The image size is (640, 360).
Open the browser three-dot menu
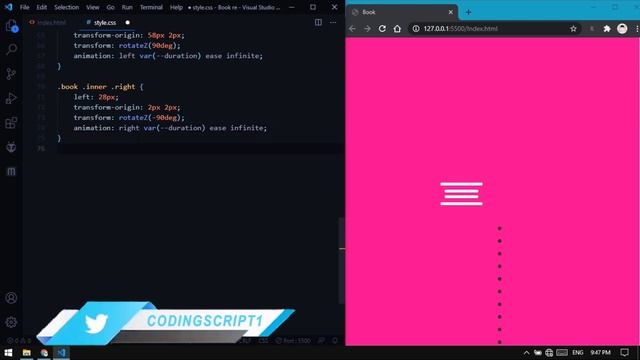pyautogui.click(x=637, y=29)
